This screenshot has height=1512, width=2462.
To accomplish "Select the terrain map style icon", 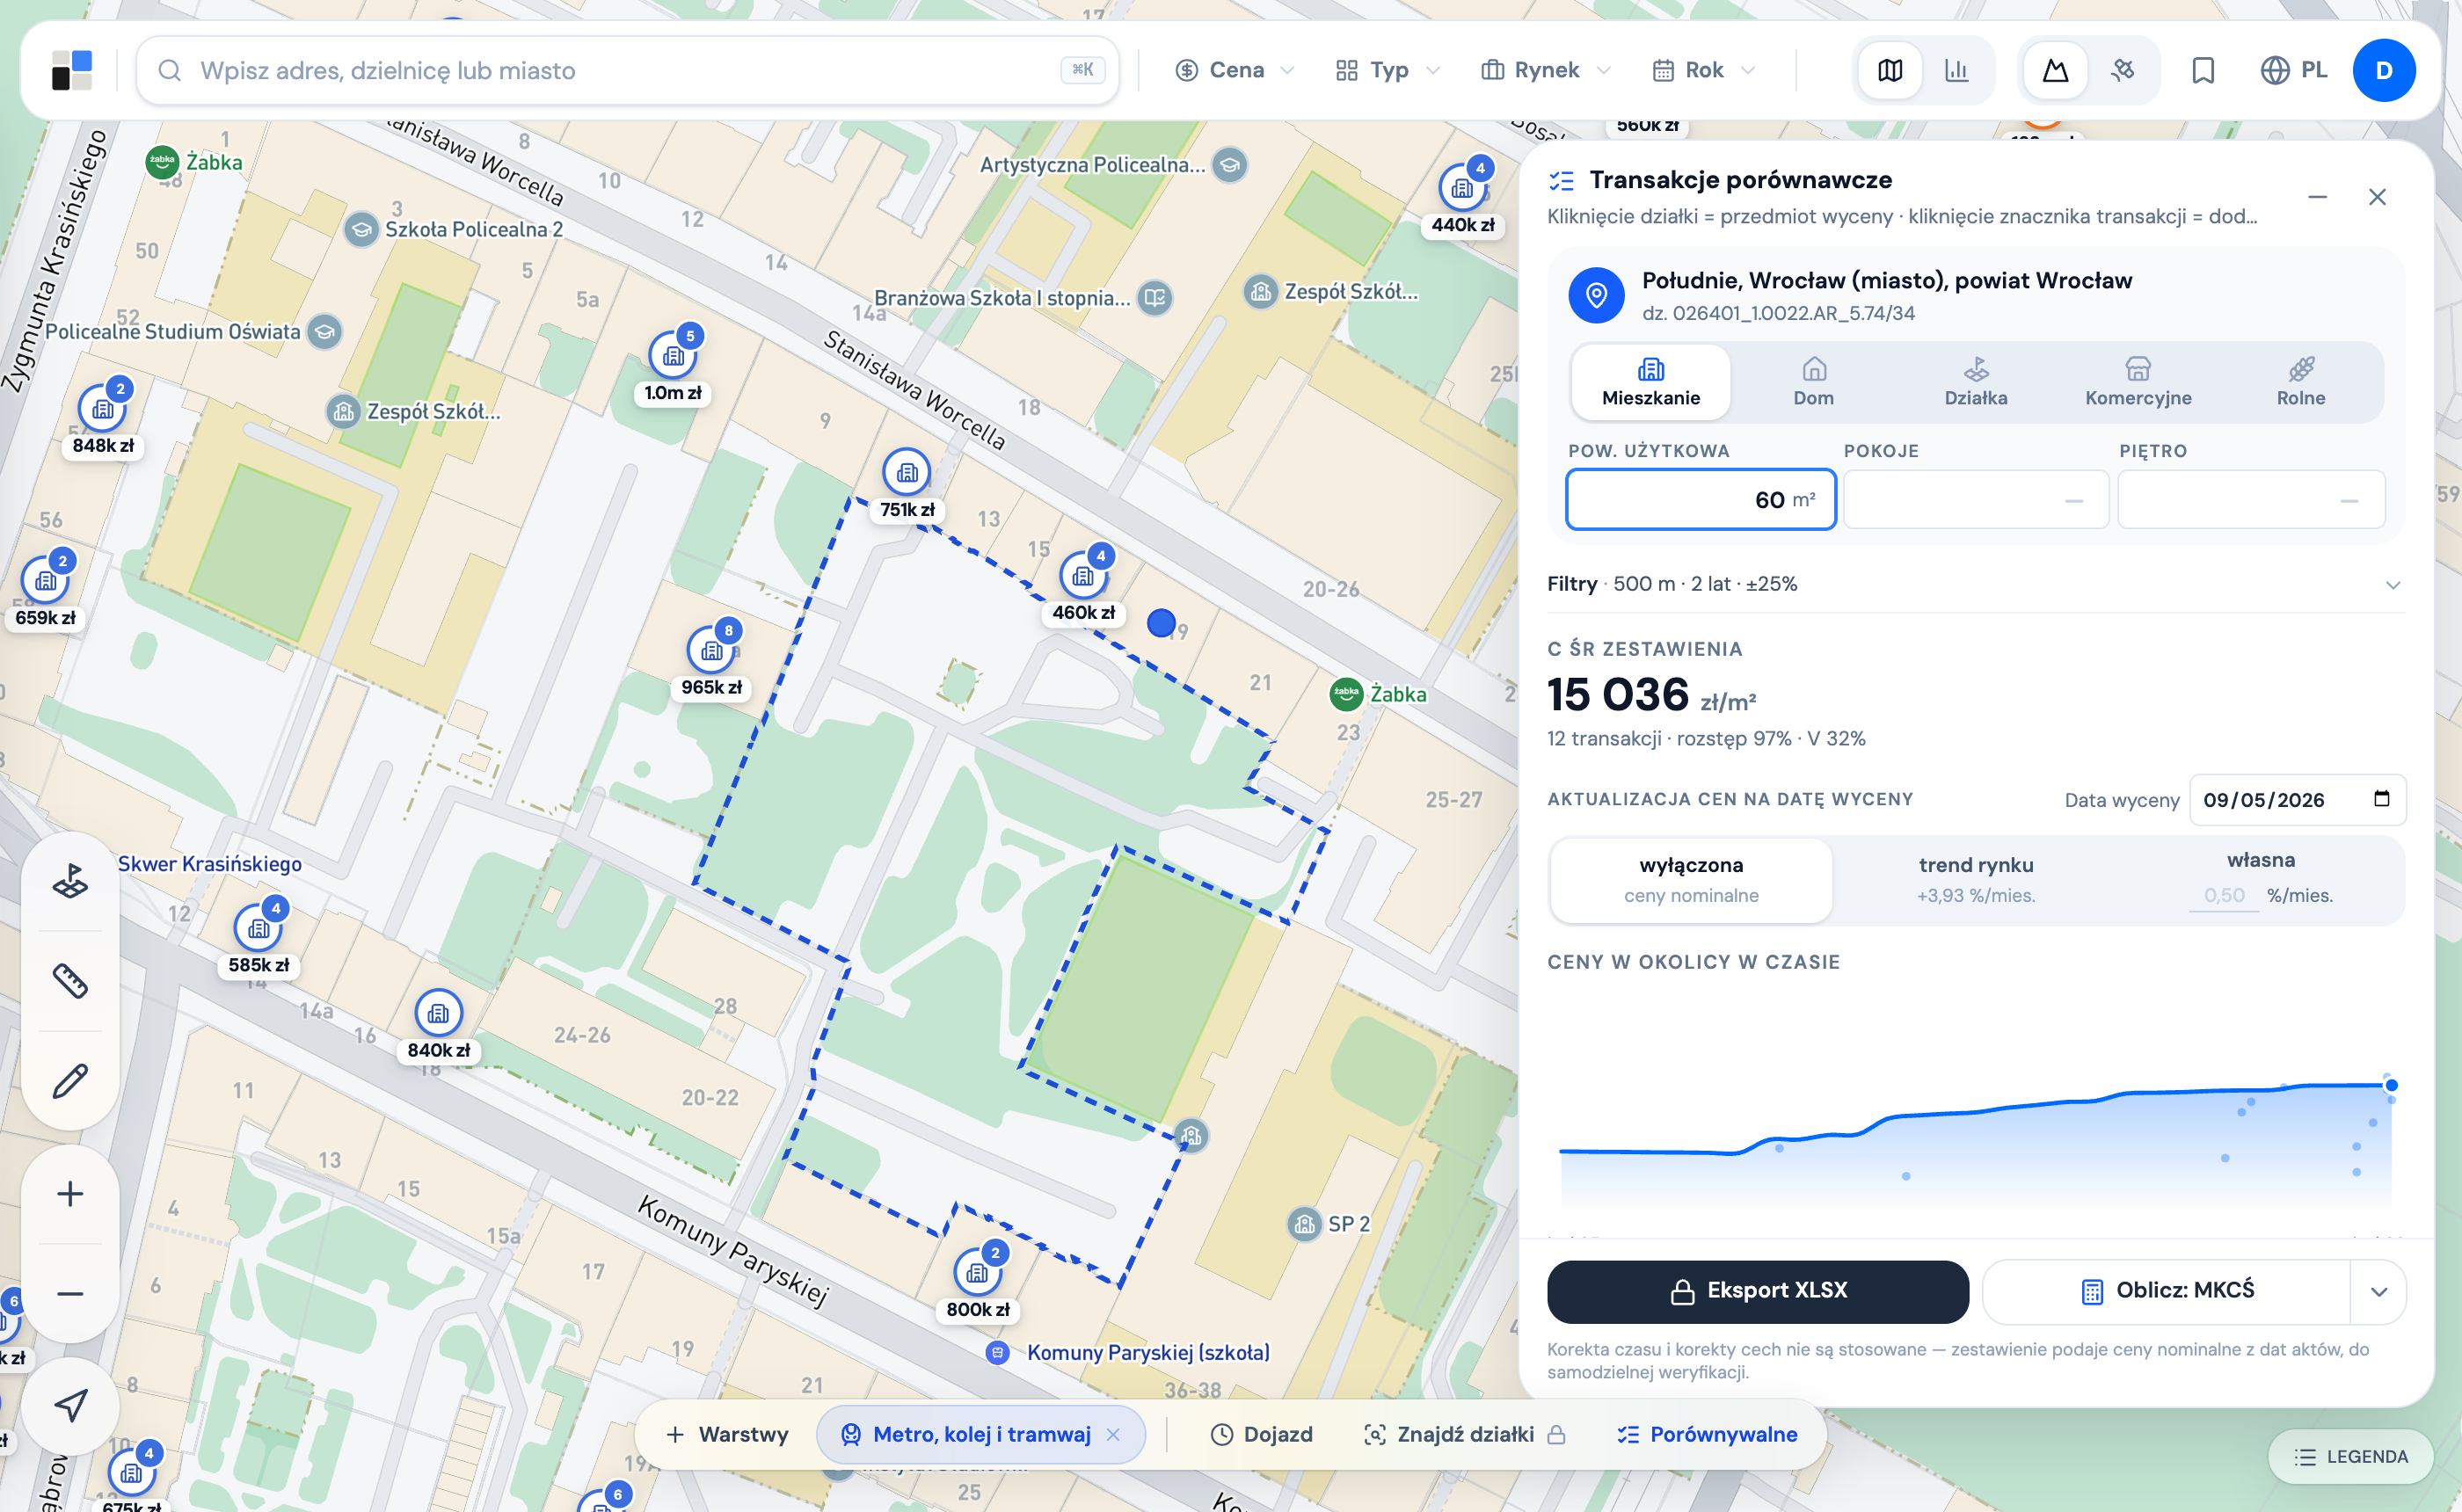I will [2055, 70].
